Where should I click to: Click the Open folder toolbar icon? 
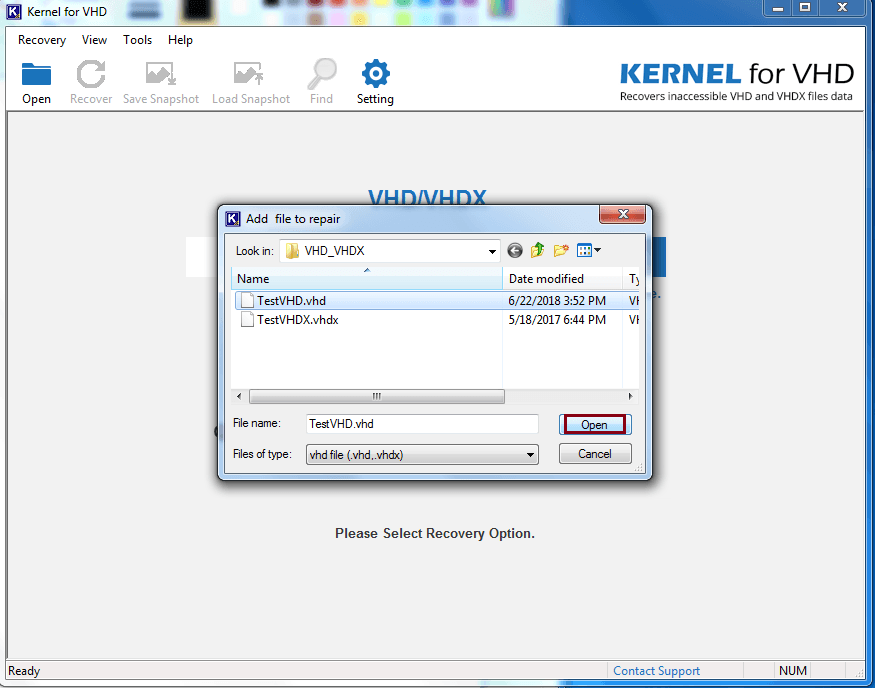pyautogui.click(x=36, y=74)
